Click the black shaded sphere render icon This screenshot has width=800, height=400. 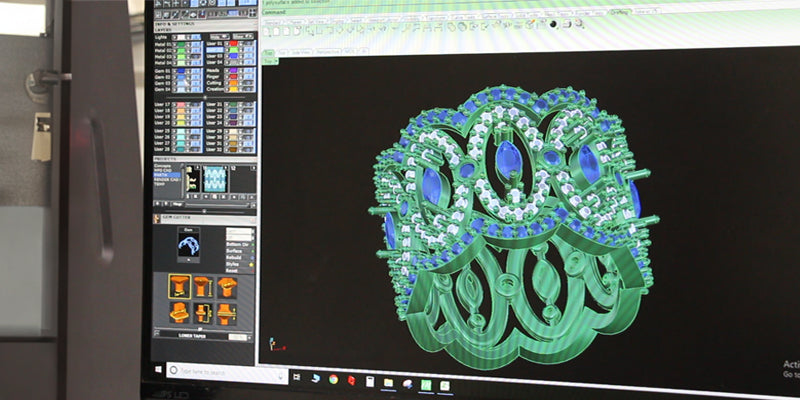point(553,24)
